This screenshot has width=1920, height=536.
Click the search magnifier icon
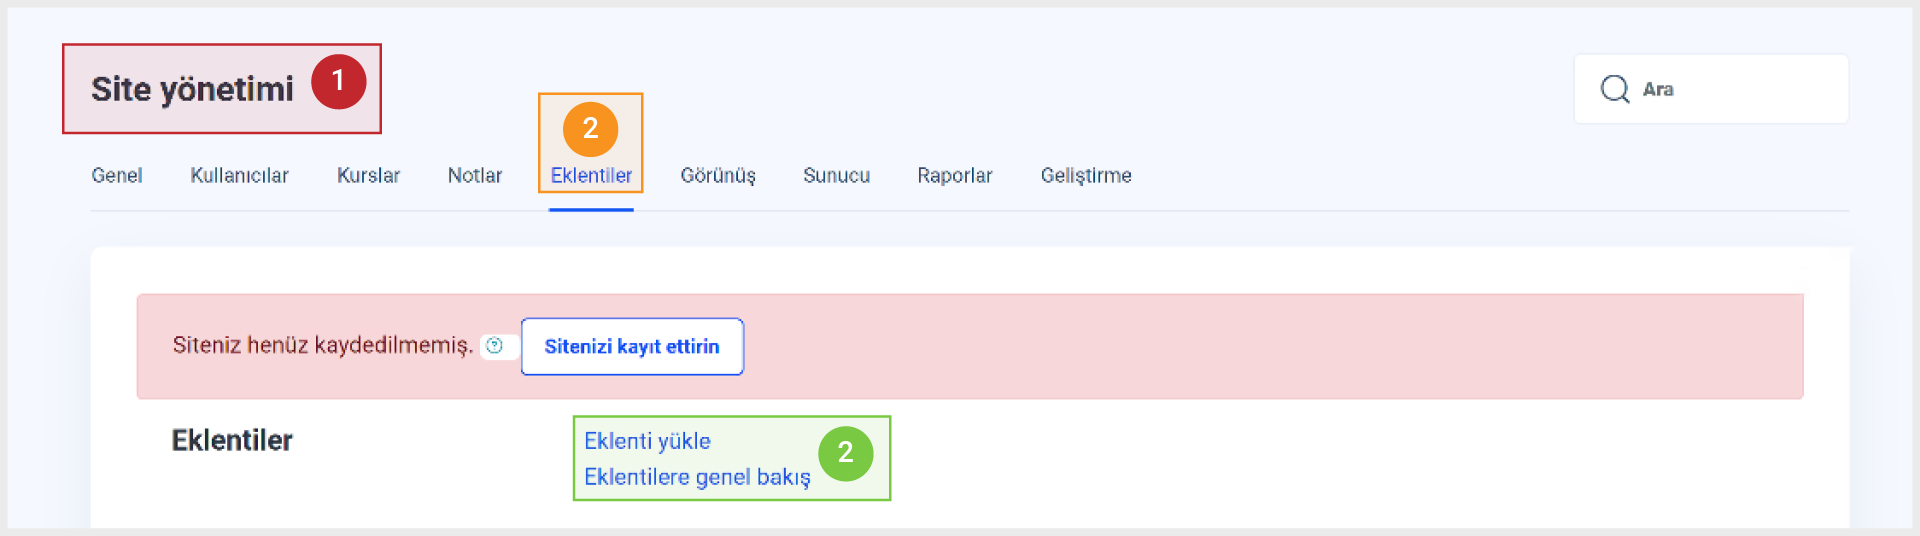pos(1615,89)
